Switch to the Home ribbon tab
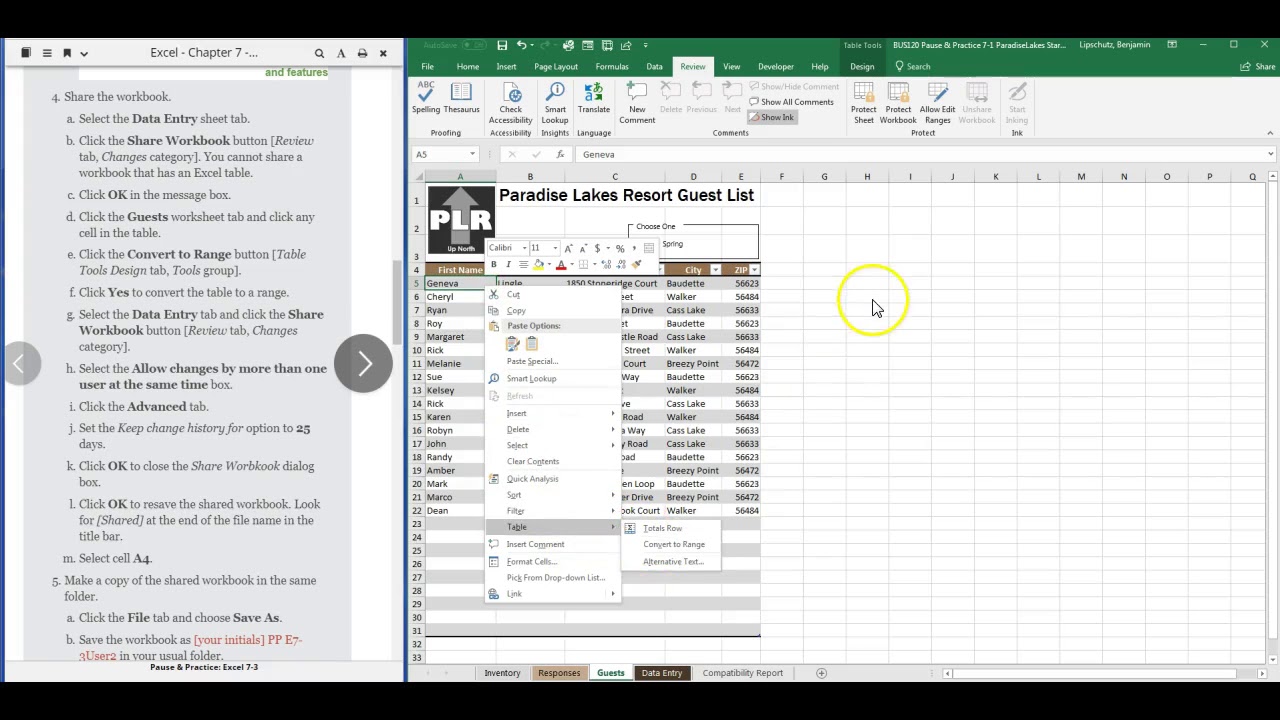The height and width of the screenshot is (720, 1280). (x=467, y=67)
